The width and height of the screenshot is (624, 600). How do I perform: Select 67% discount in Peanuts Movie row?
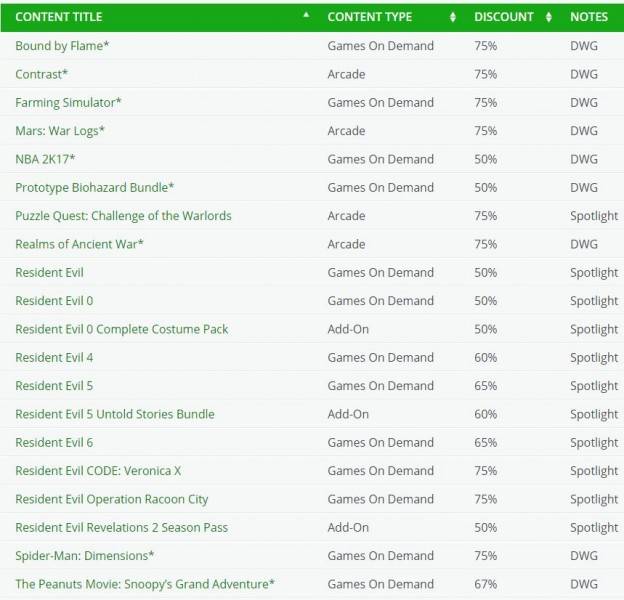[x=486, y=584]
